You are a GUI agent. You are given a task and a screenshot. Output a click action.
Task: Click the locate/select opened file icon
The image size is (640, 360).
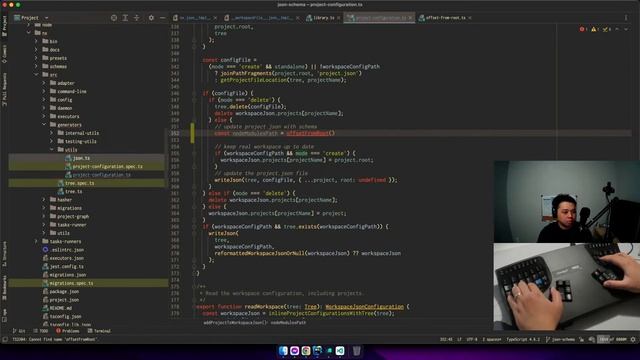[114, 18]
